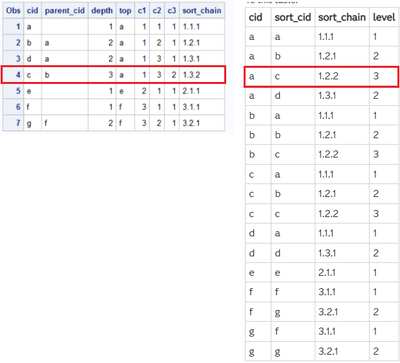
Task: Click the depth column header
Action: [102, 11]
